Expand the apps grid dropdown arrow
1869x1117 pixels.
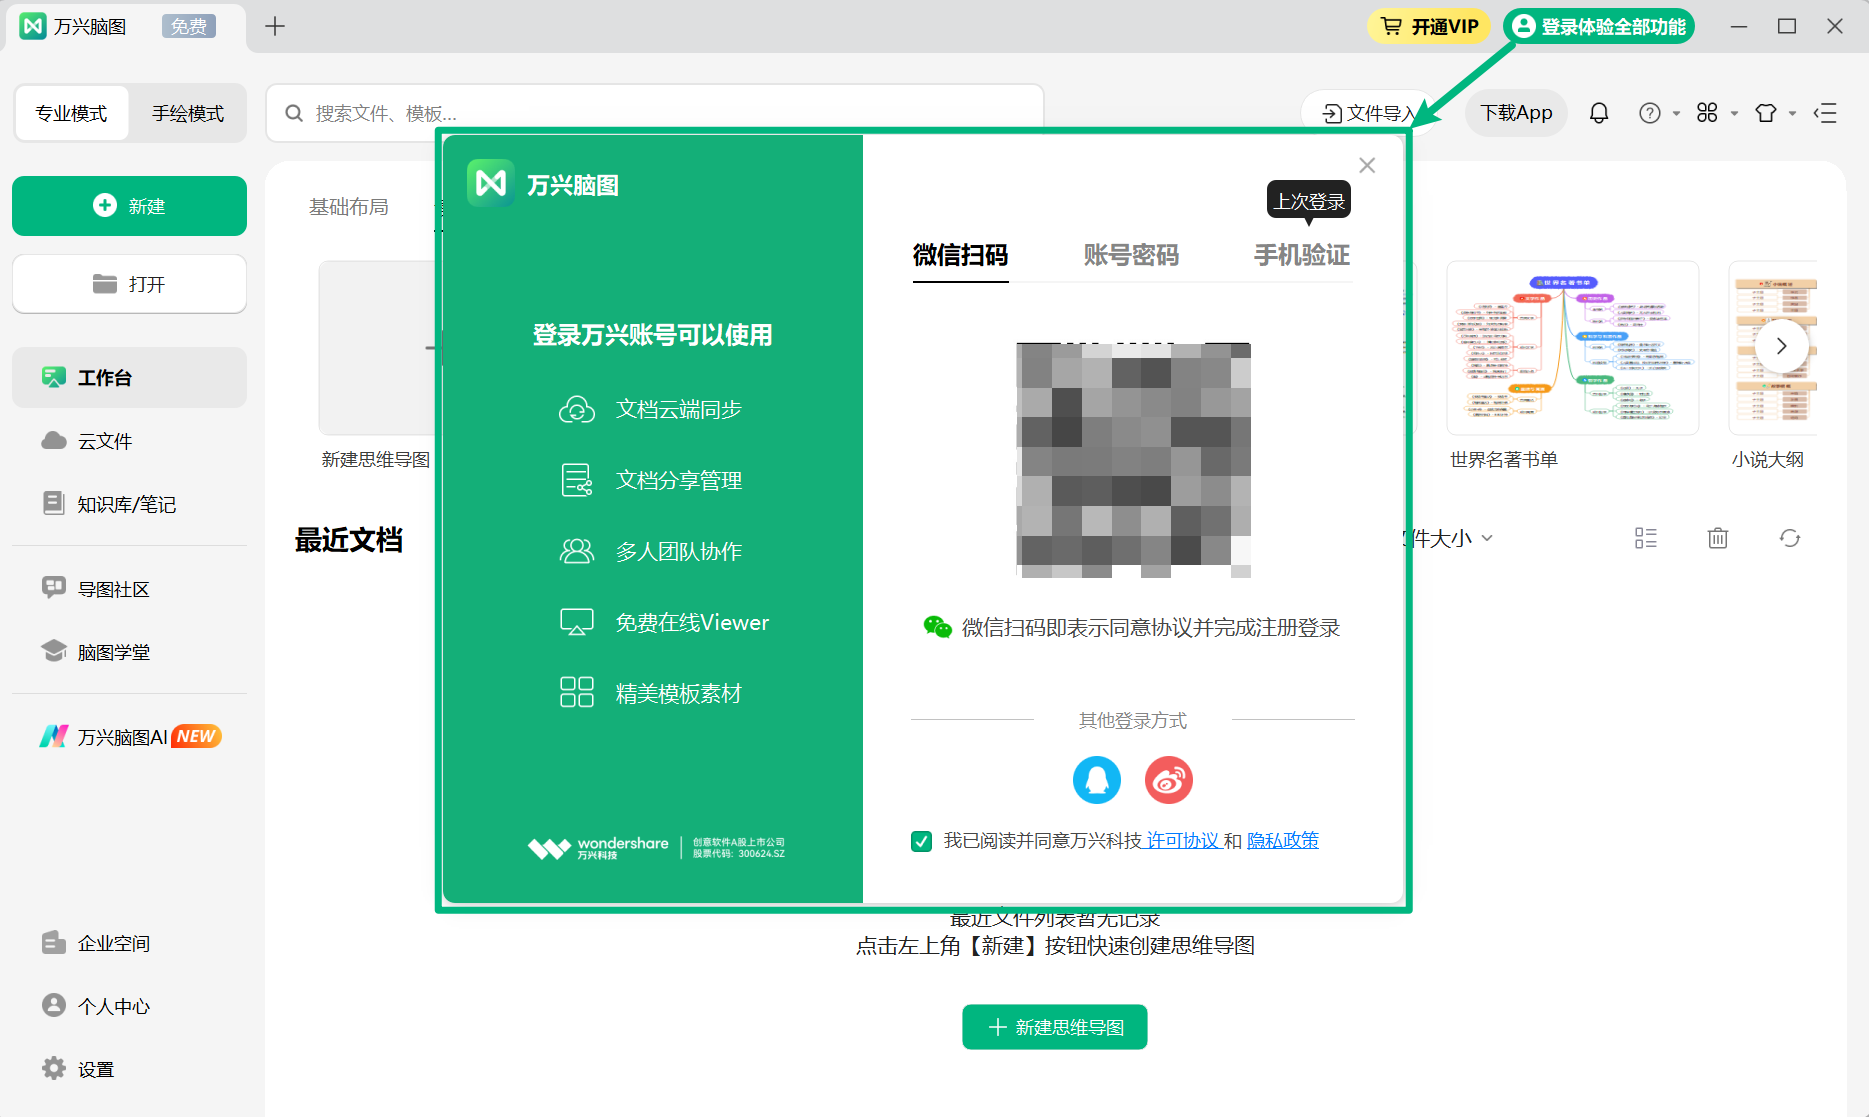coord(1734,113)
